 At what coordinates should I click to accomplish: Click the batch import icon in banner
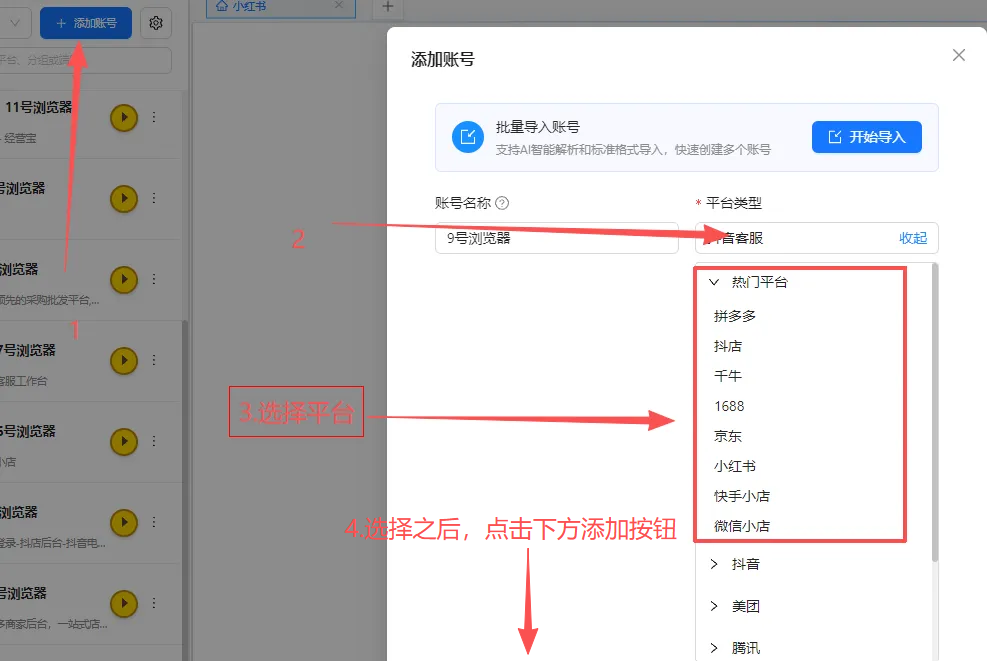(467, 137)
